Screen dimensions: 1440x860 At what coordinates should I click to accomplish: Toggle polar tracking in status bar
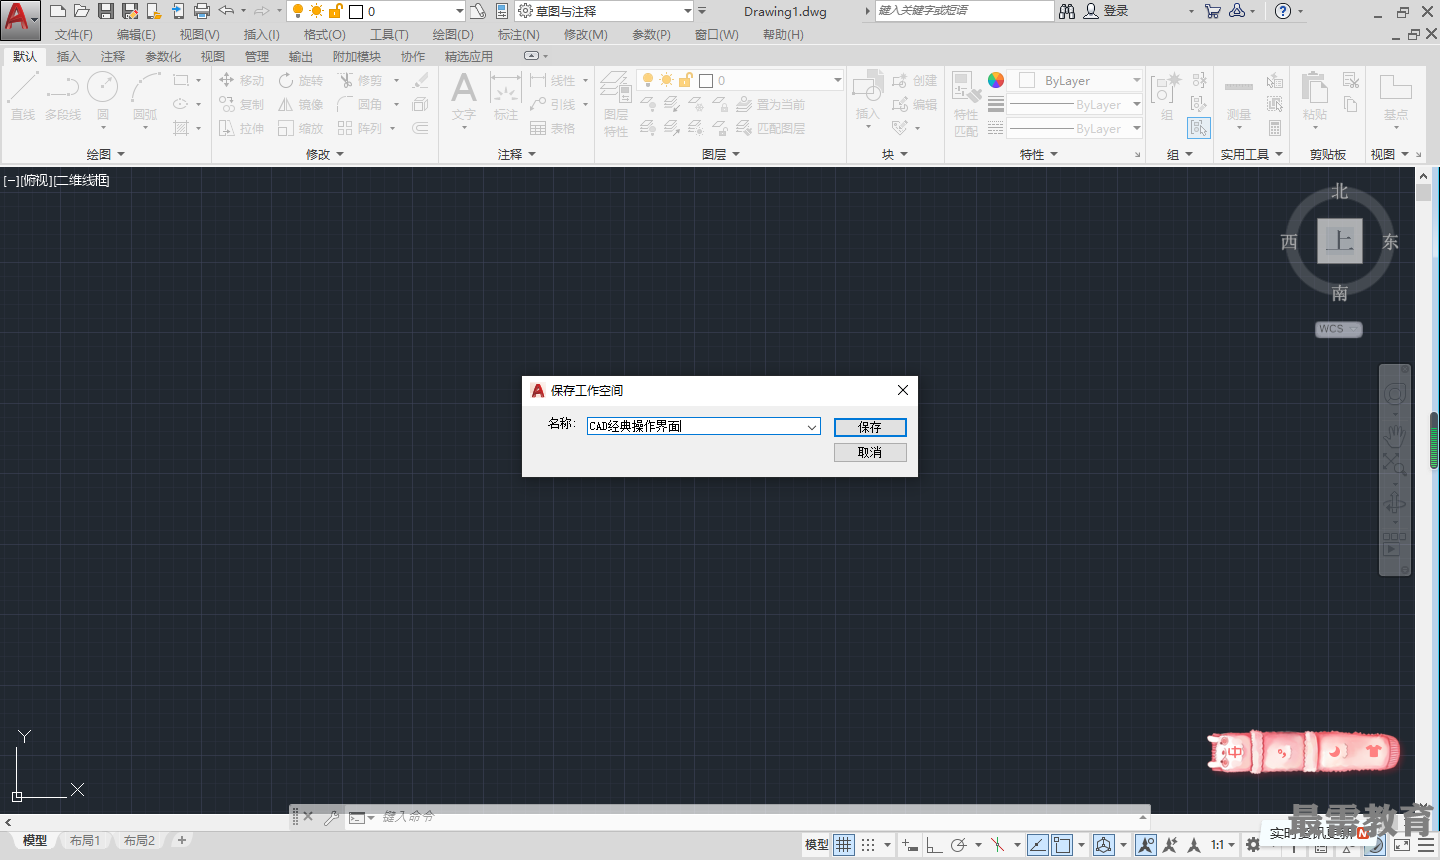click(958, 845)
